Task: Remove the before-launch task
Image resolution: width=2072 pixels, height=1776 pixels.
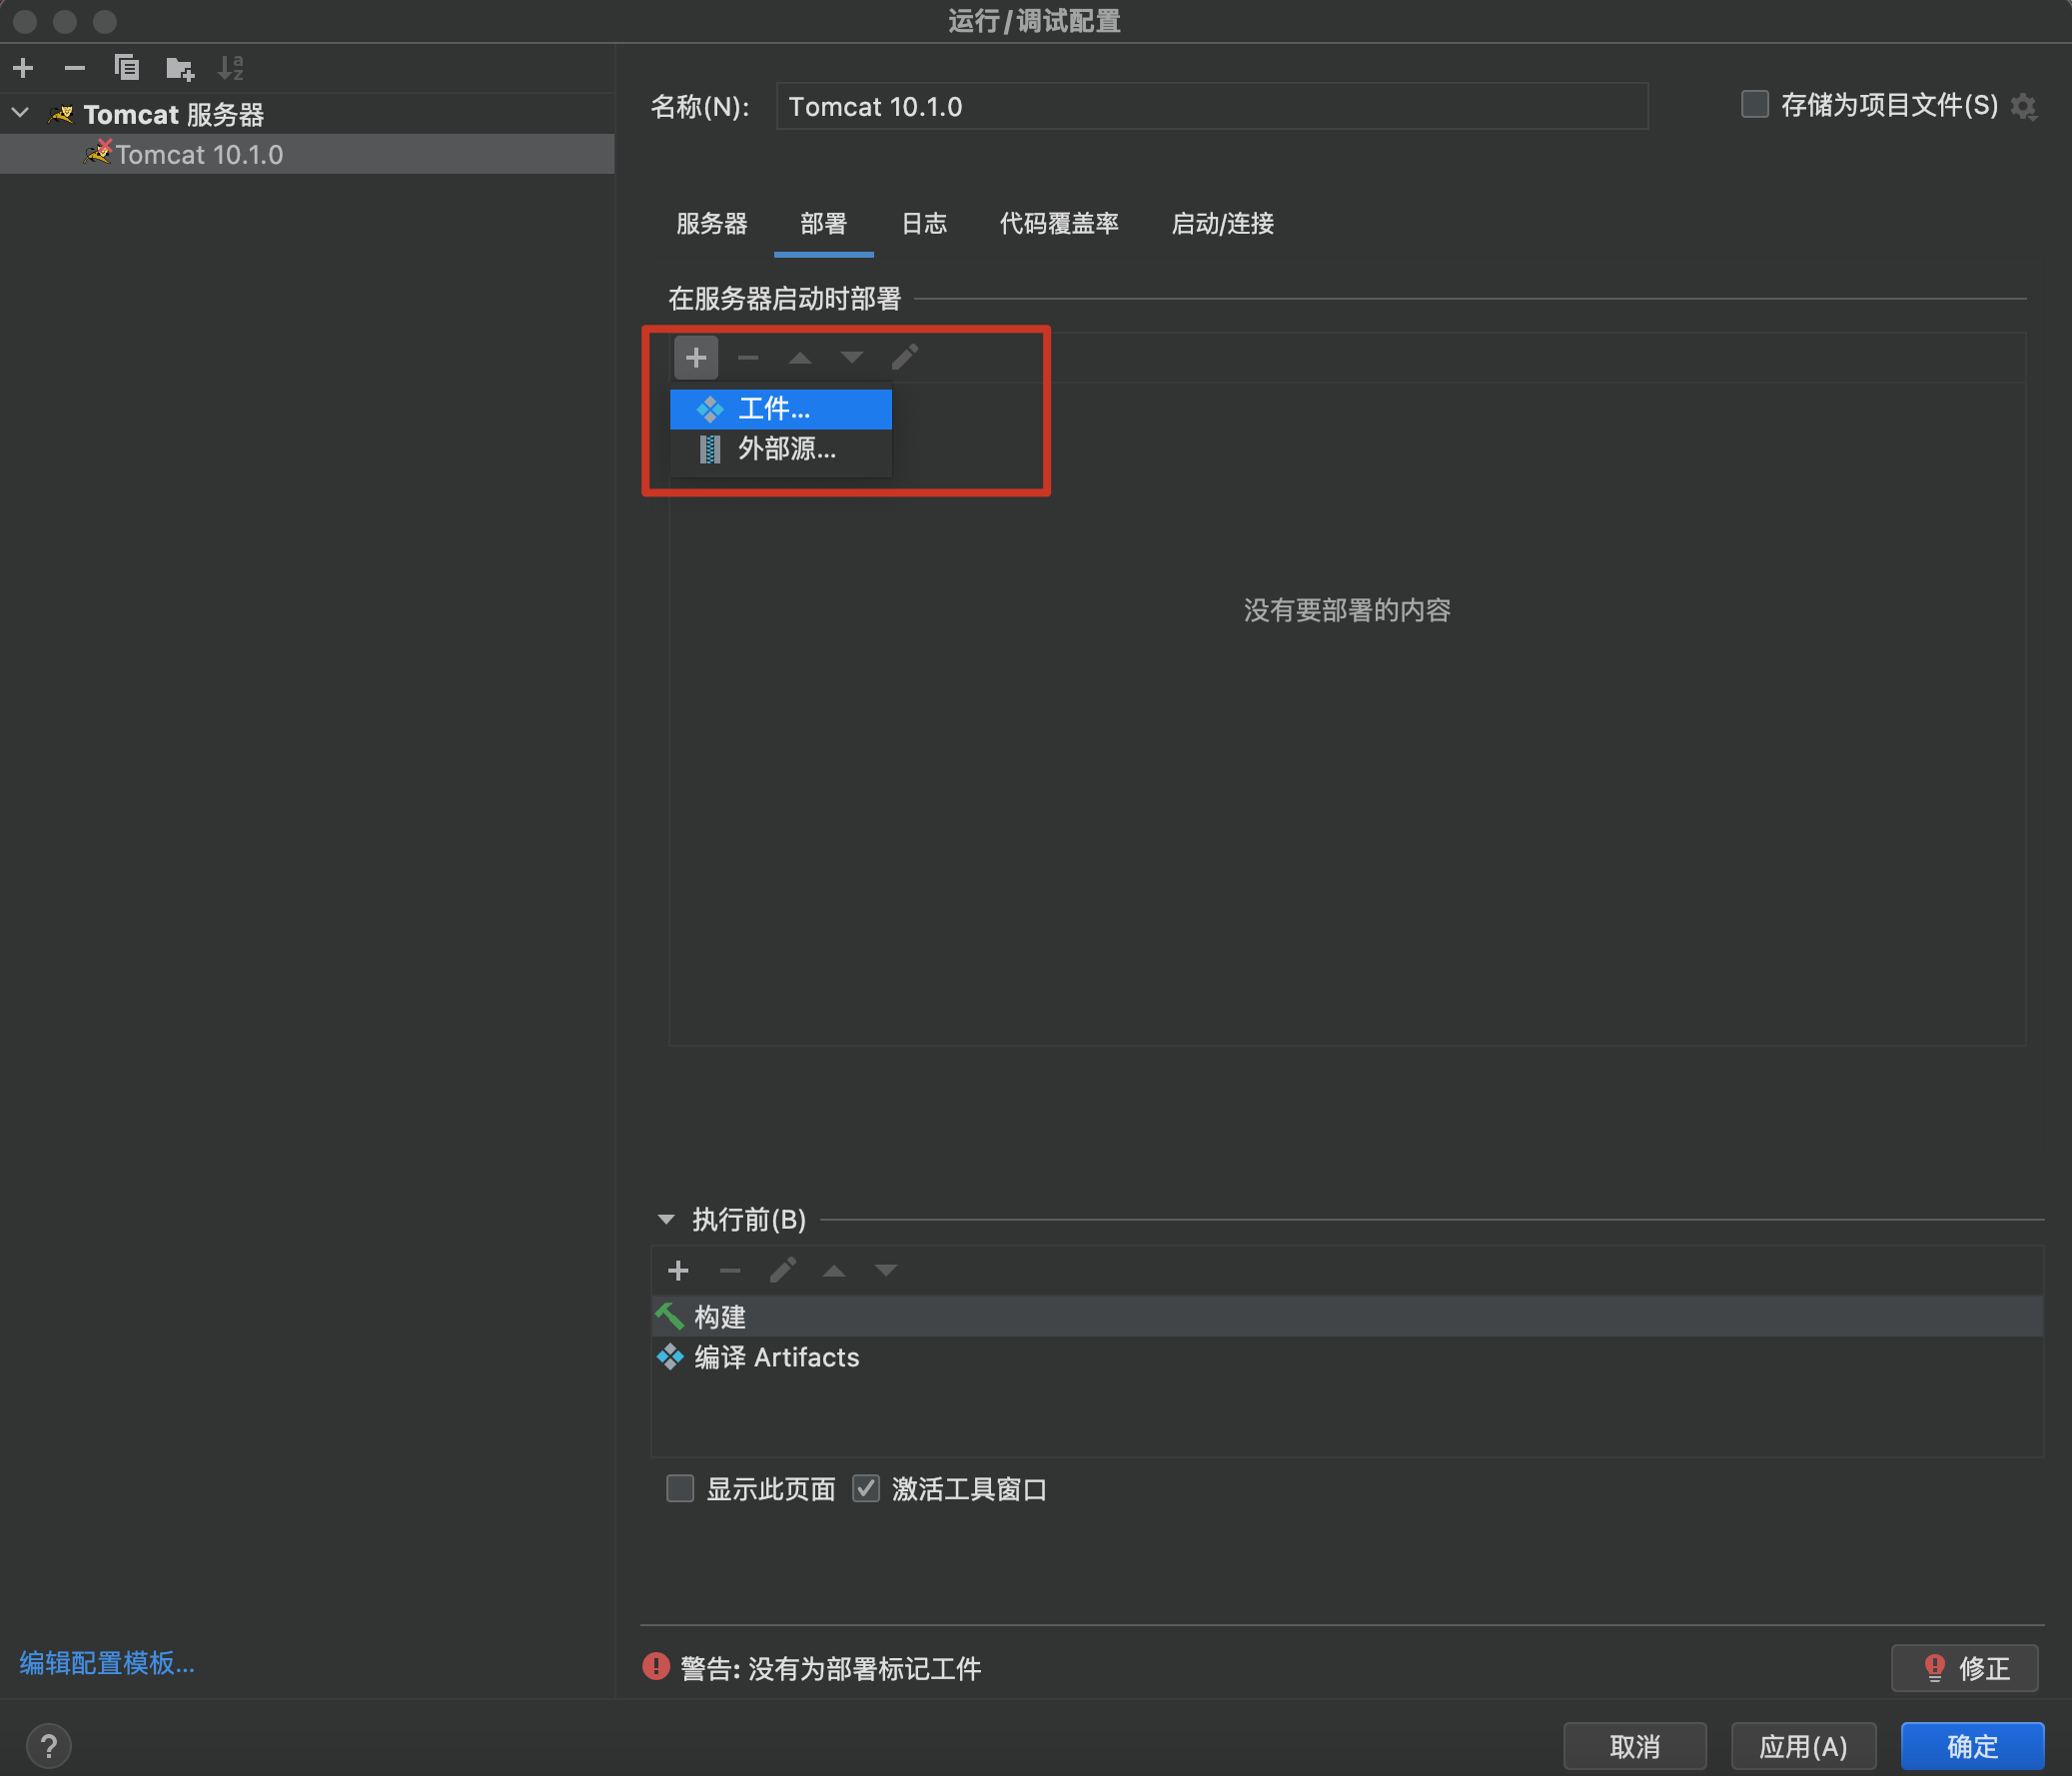Action: pos(730,1270)
